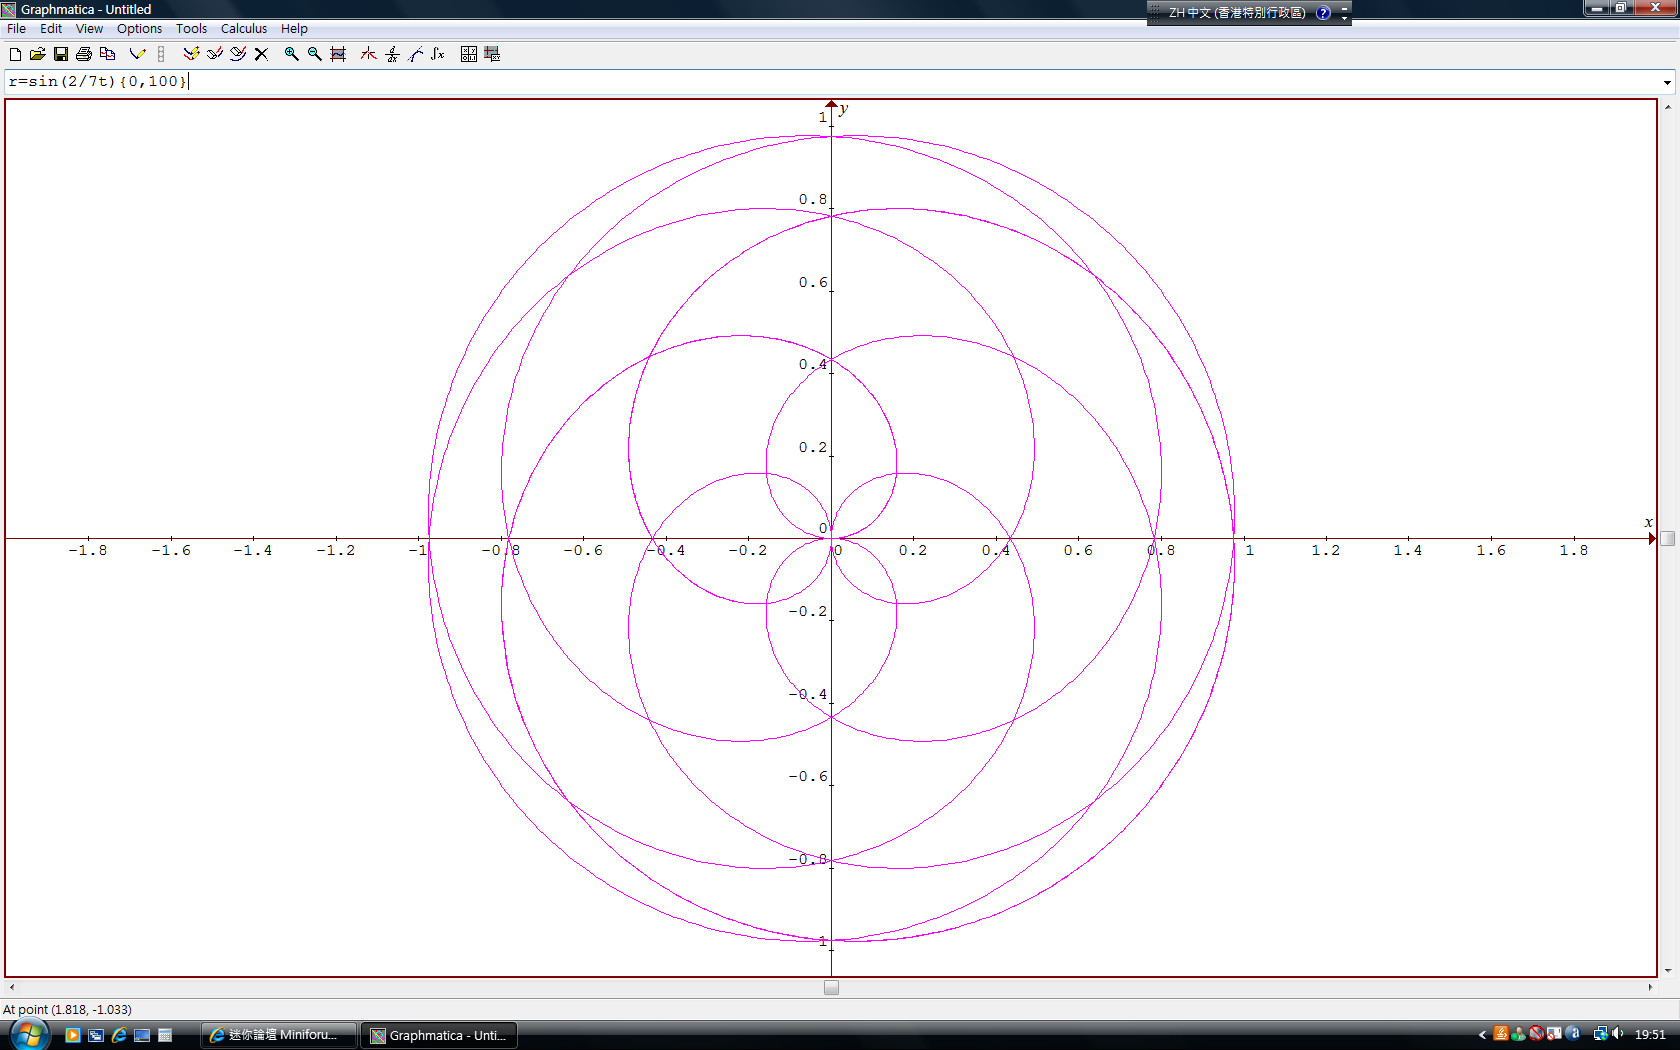Click the Redraw All Graphs icon
Screen dimensions: 1680x1050
point(191,54)
